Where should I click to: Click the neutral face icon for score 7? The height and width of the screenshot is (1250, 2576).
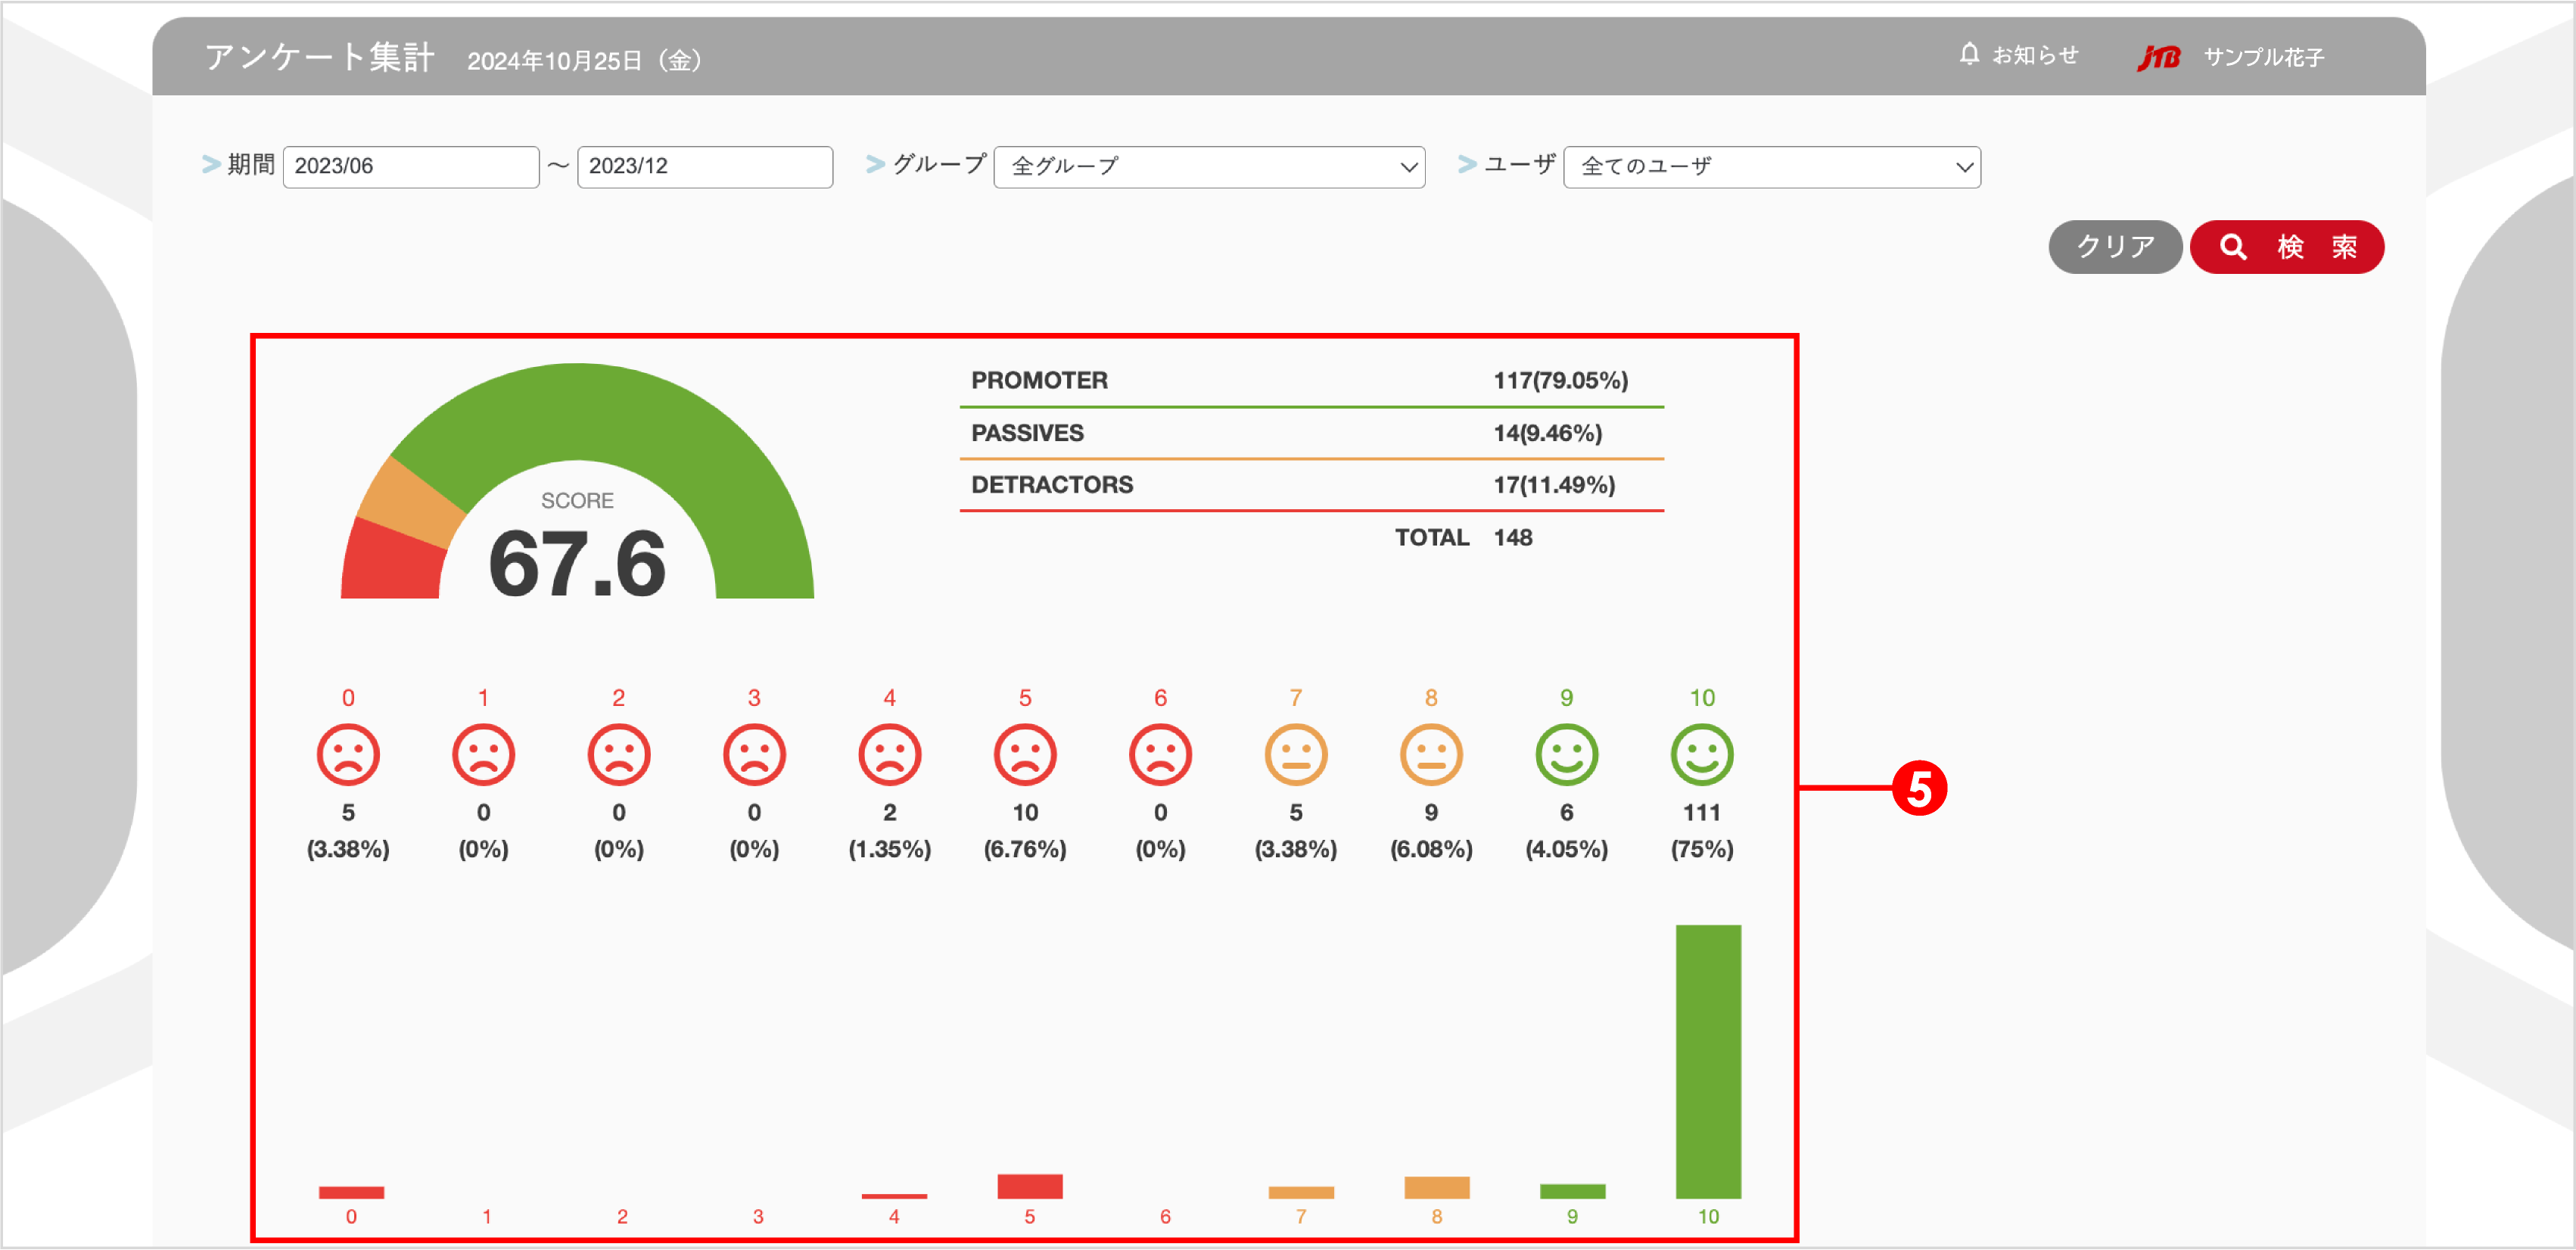(1295, 755)
